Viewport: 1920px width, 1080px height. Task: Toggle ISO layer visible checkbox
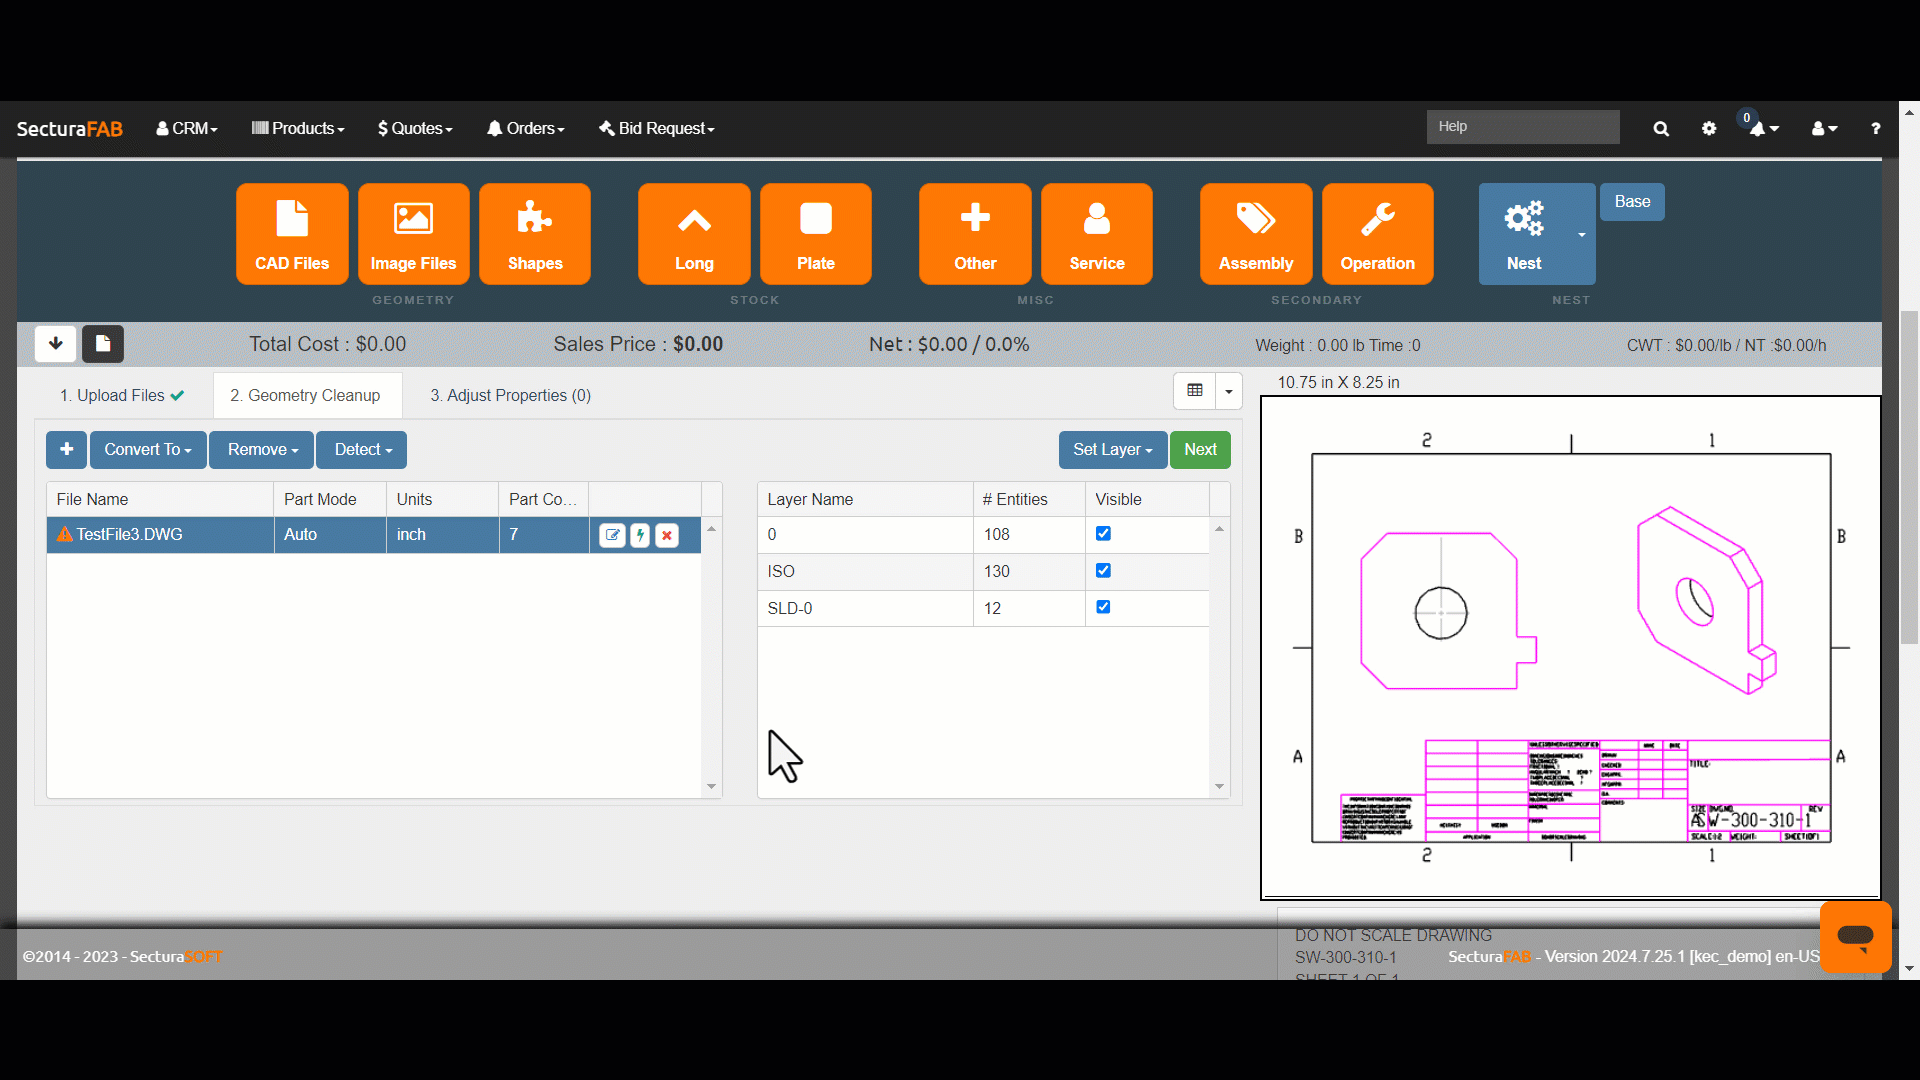click(x=1103, y=571)
